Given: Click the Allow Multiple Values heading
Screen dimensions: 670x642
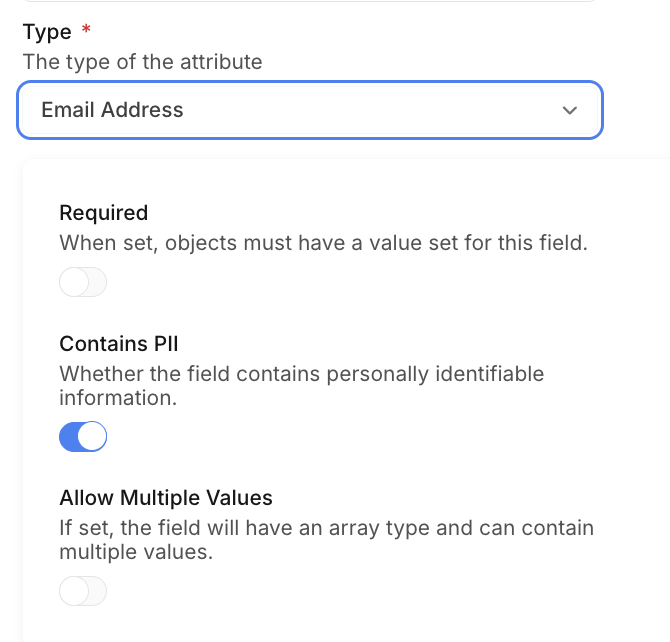Looking at the screenshot, I should click(x=166, y=498).
